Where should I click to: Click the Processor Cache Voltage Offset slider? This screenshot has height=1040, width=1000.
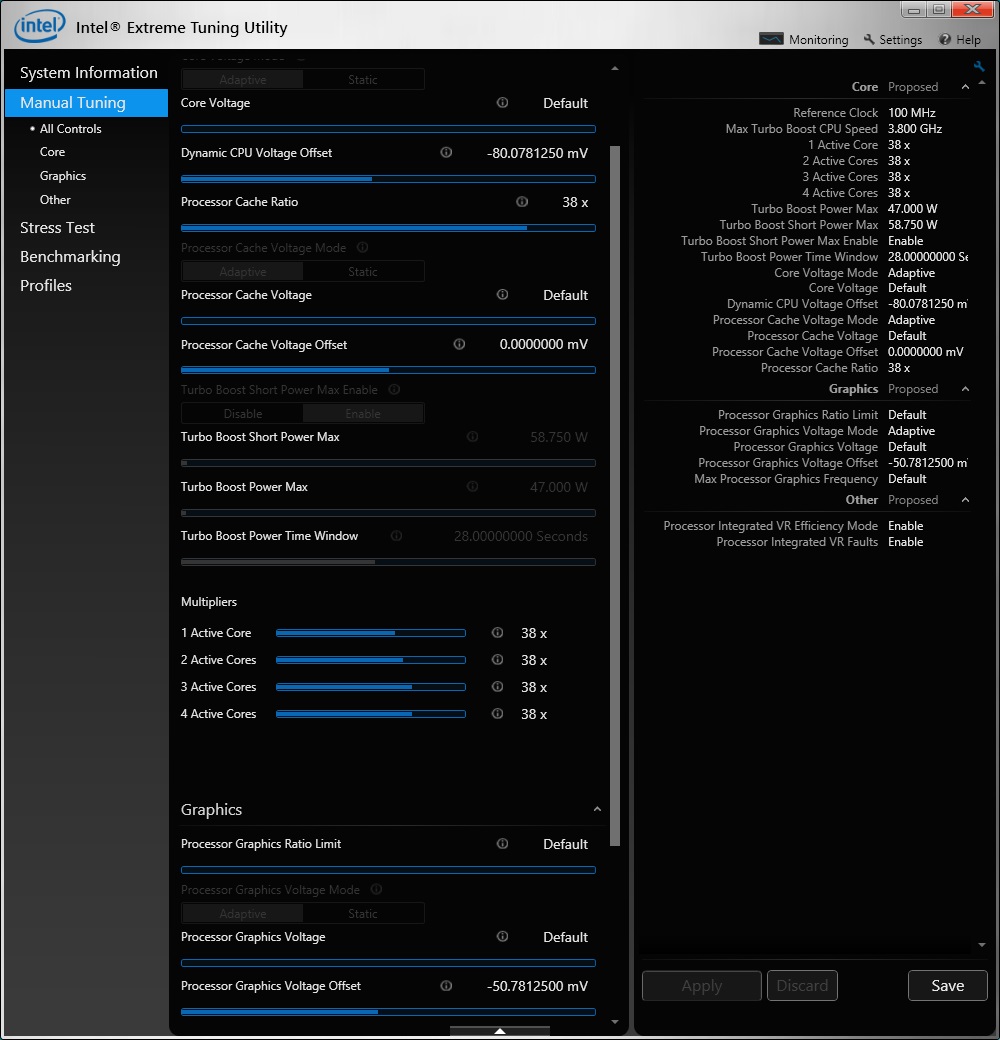click(388, 370)
